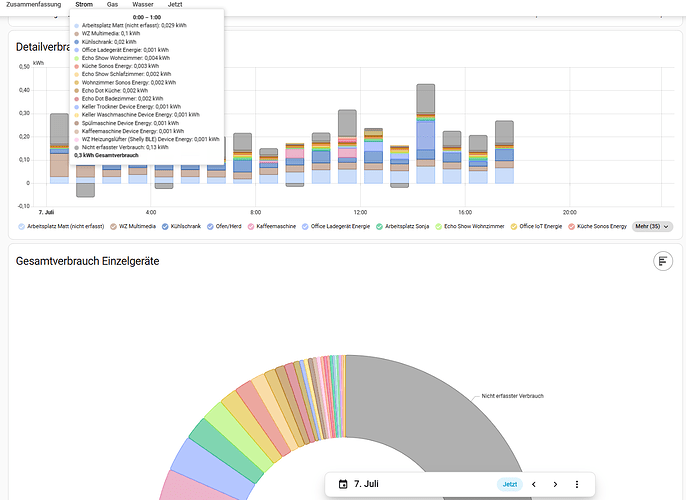Go to the previous day arrow
The width and height of the screenshot is (686, 500).
[534, 484]
